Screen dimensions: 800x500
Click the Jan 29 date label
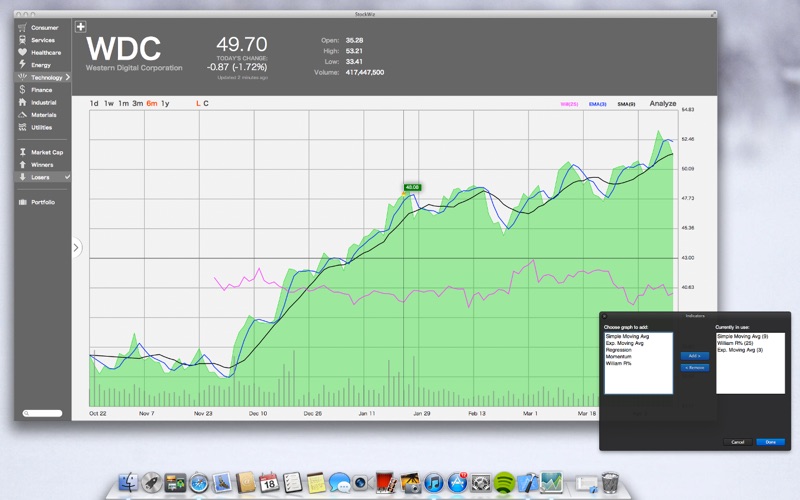pyautogui.click(x=421, y=413)
